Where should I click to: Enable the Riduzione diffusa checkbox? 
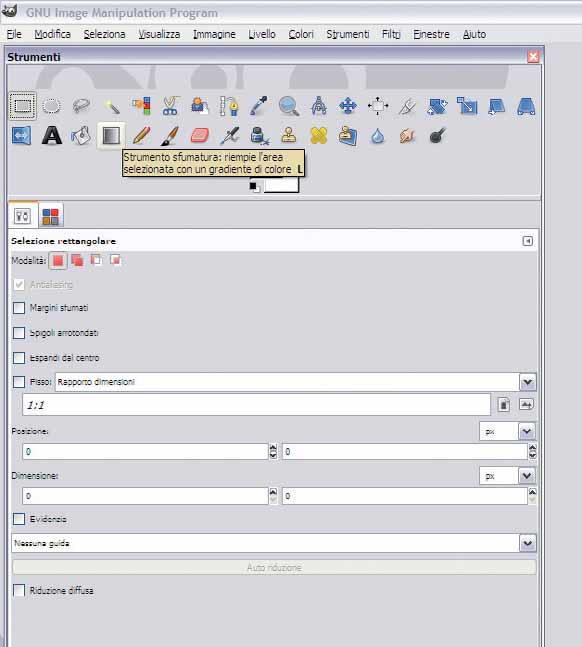(x=19, y=590)
